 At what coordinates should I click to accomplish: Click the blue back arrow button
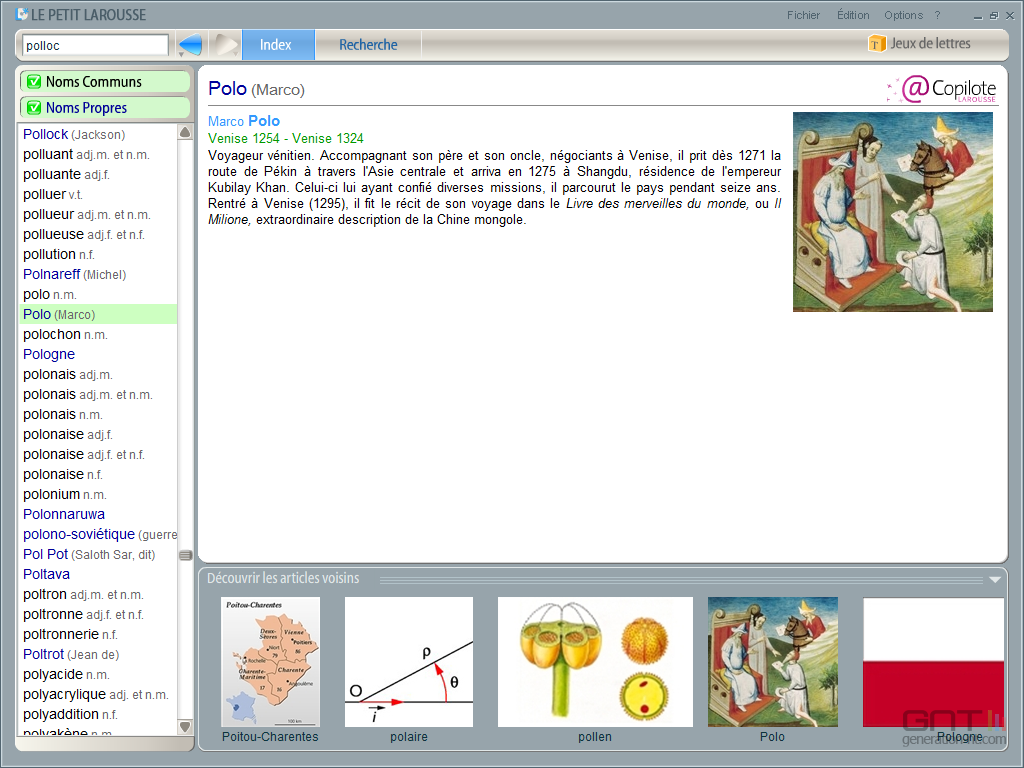click(x=190, y=45)
